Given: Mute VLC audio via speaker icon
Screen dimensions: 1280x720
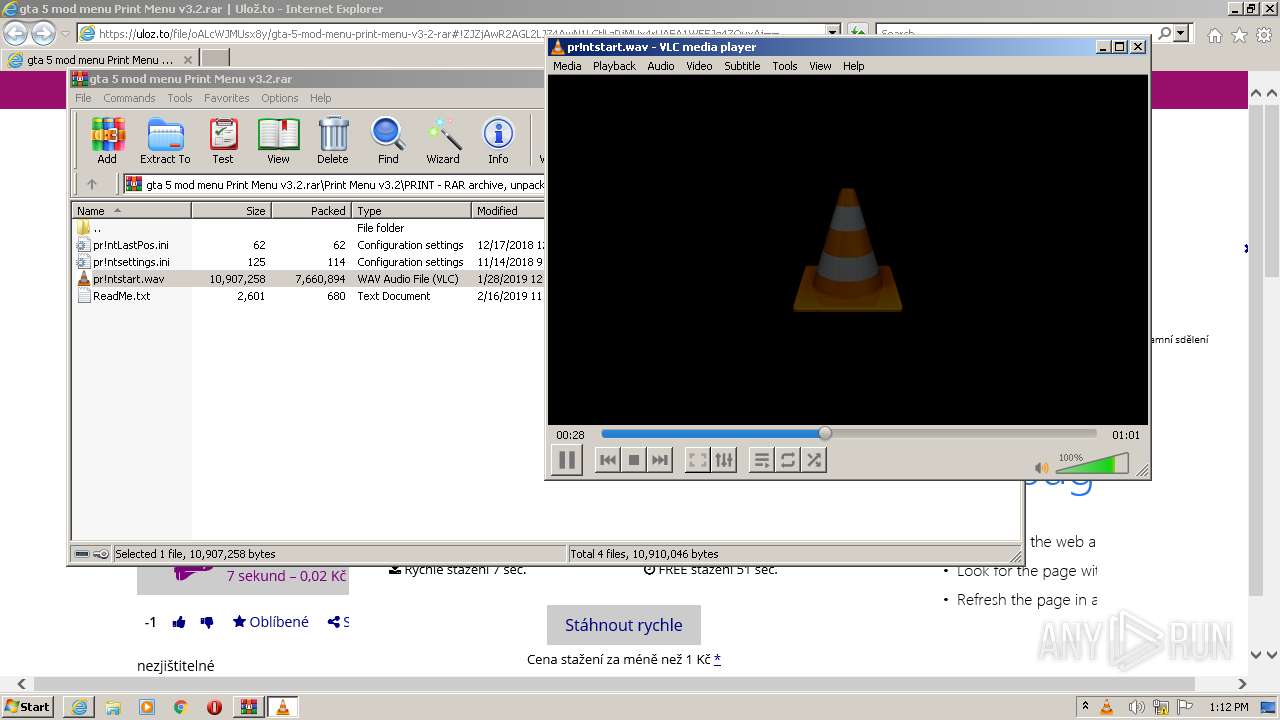Looking at the screenshot, I should pyautogui.click(x=1042, y=467).
